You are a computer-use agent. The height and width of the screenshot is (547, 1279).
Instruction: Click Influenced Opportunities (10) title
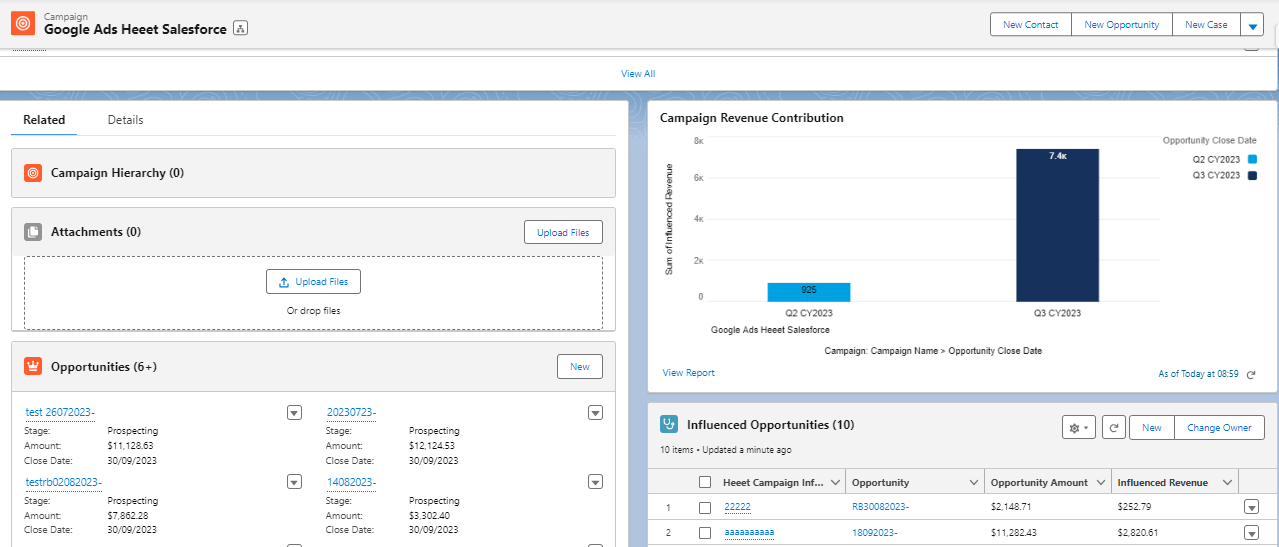point(770,425)
